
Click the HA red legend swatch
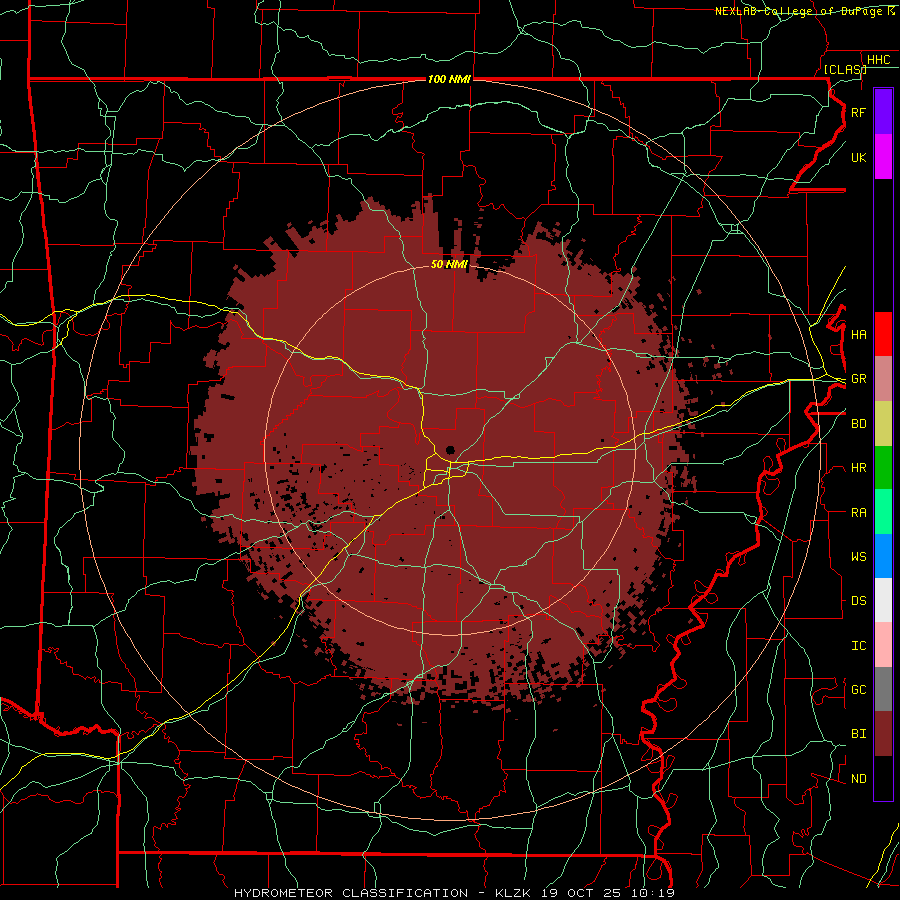click(x=883, y=334)
